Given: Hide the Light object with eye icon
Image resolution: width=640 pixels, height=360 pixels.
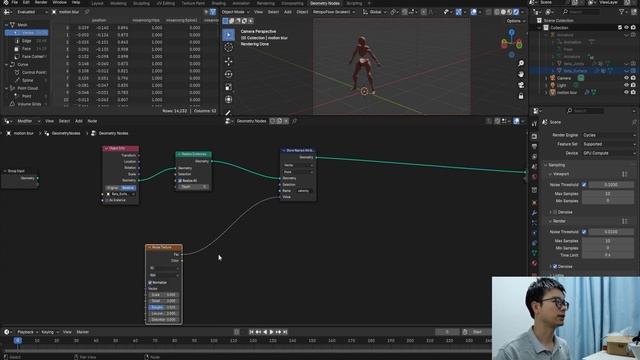Looking at the screenshot, I should tap(626, 85).
